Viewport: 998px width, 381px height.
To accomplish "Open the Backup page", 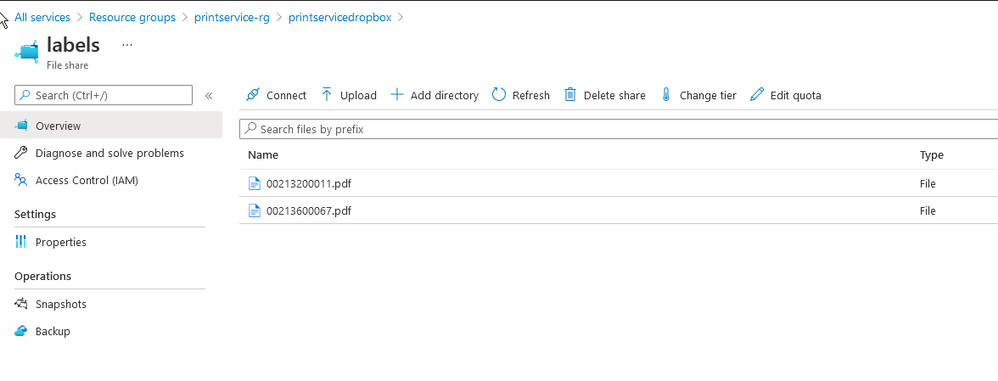I will 53,331.
